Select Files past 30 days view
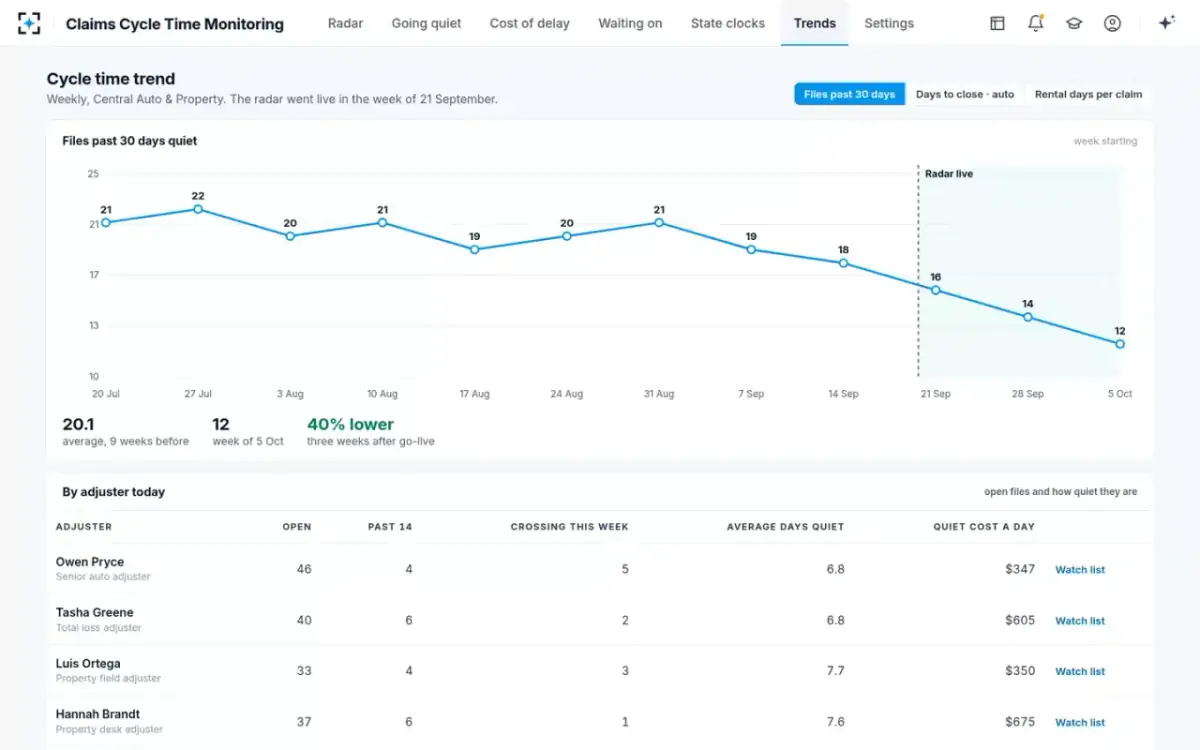1200x750 pixels. coord(849,94)
